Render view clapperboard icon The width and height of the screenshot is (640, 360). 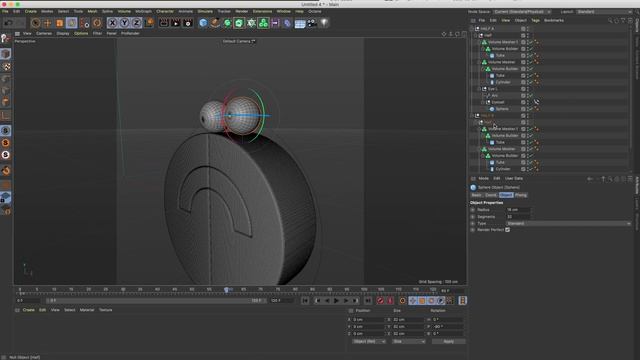[x=164, y=23]
